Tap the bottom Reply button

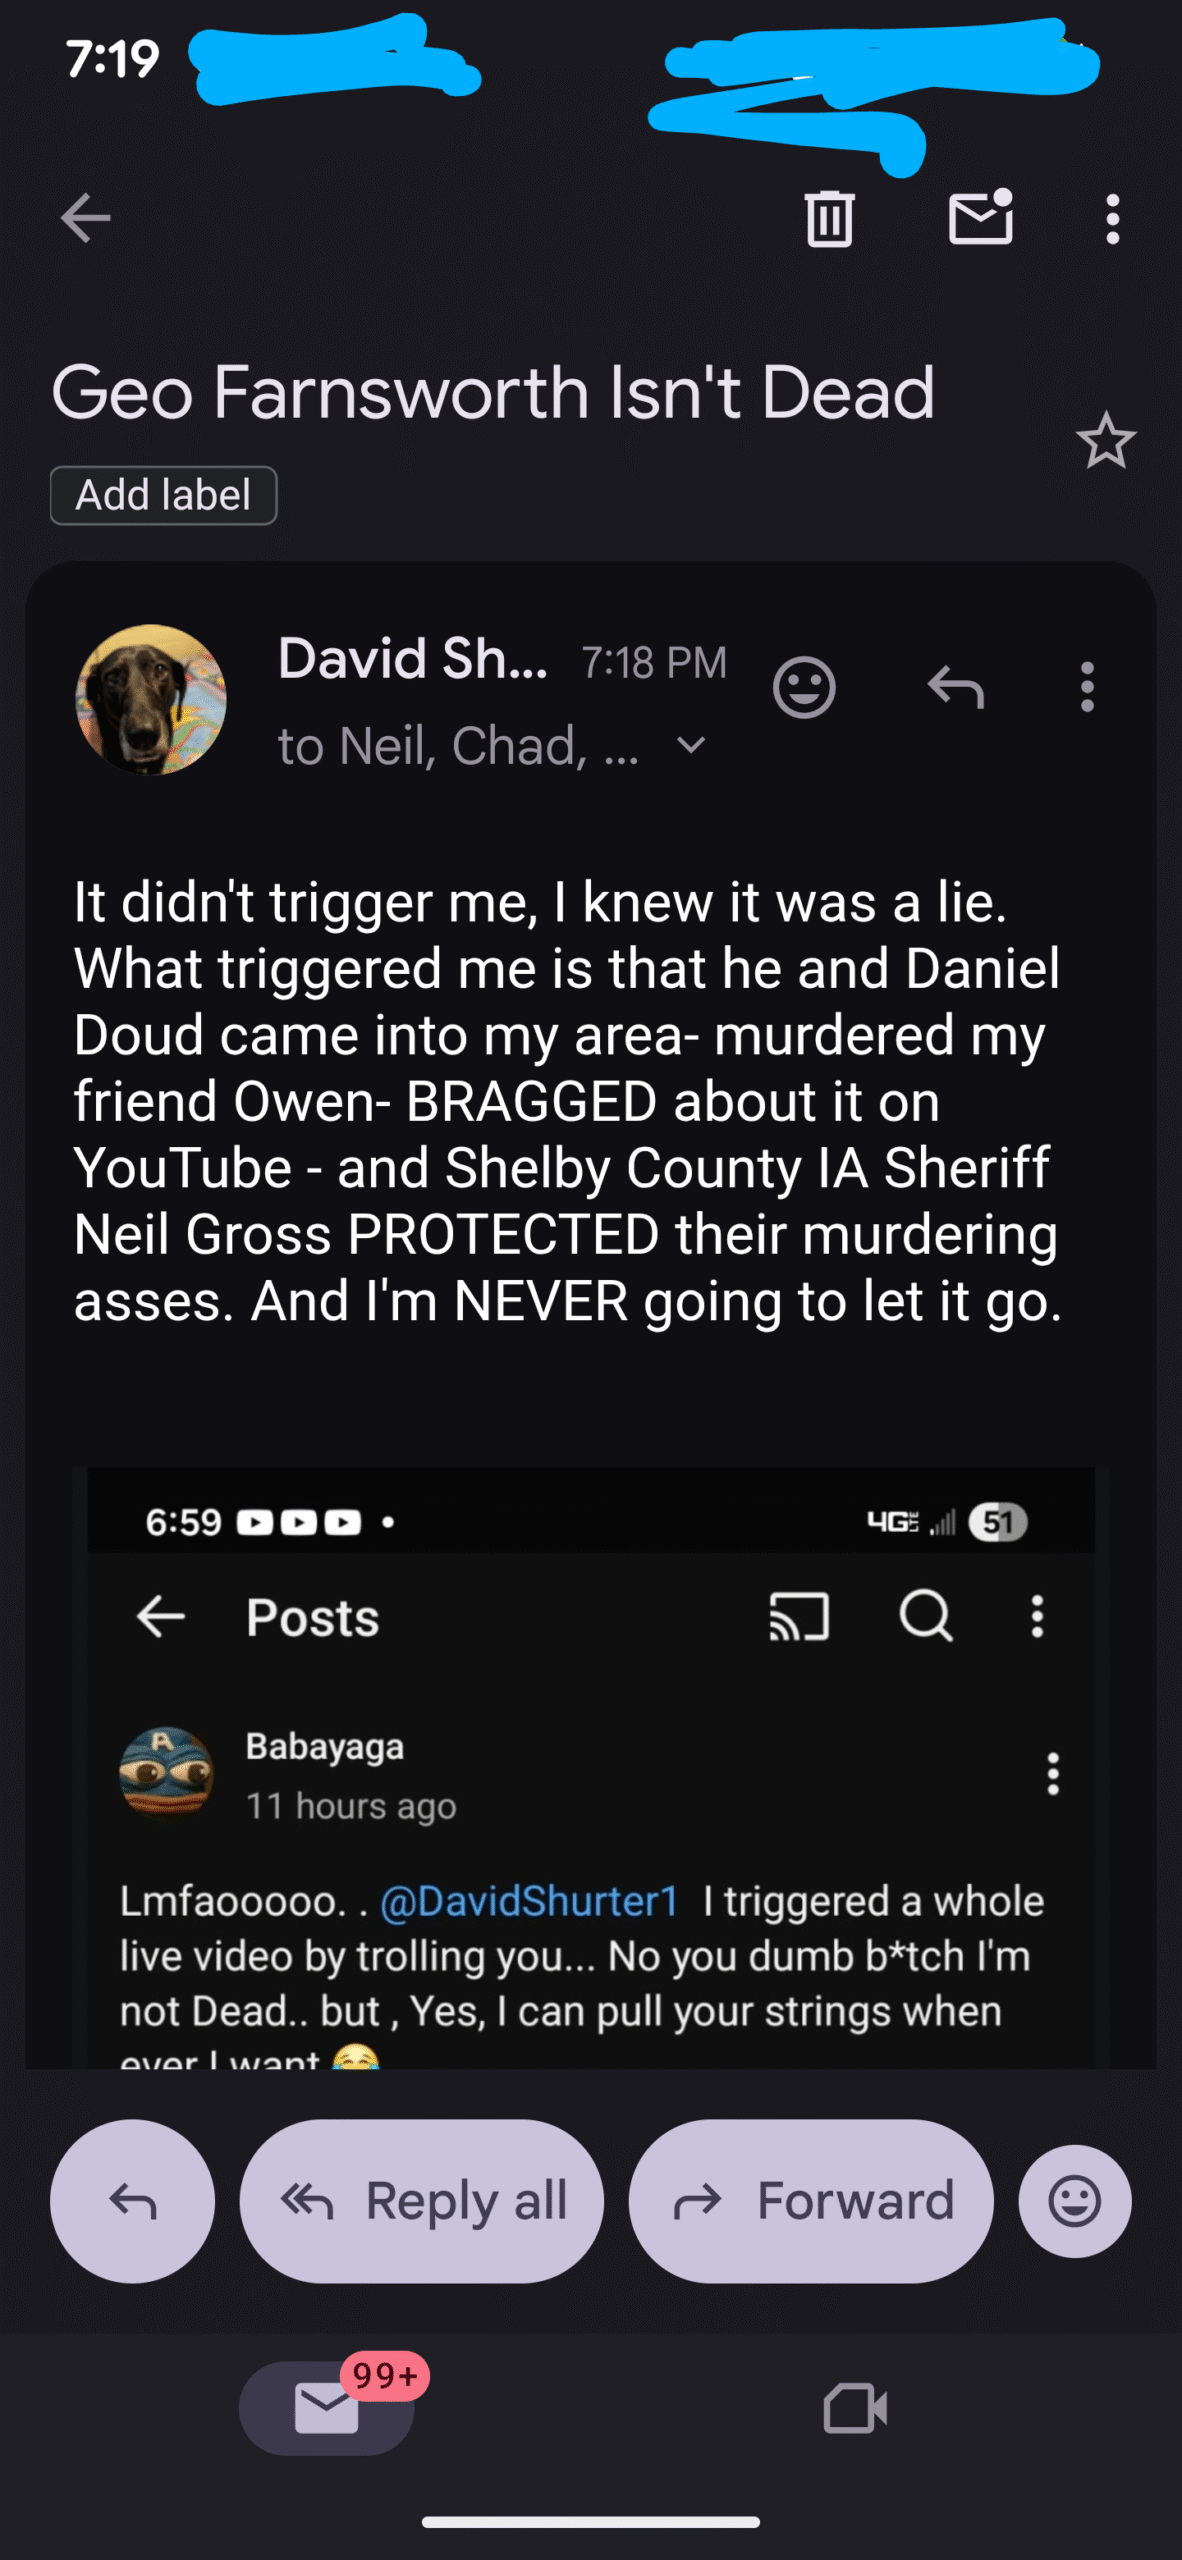(132, 2201)
